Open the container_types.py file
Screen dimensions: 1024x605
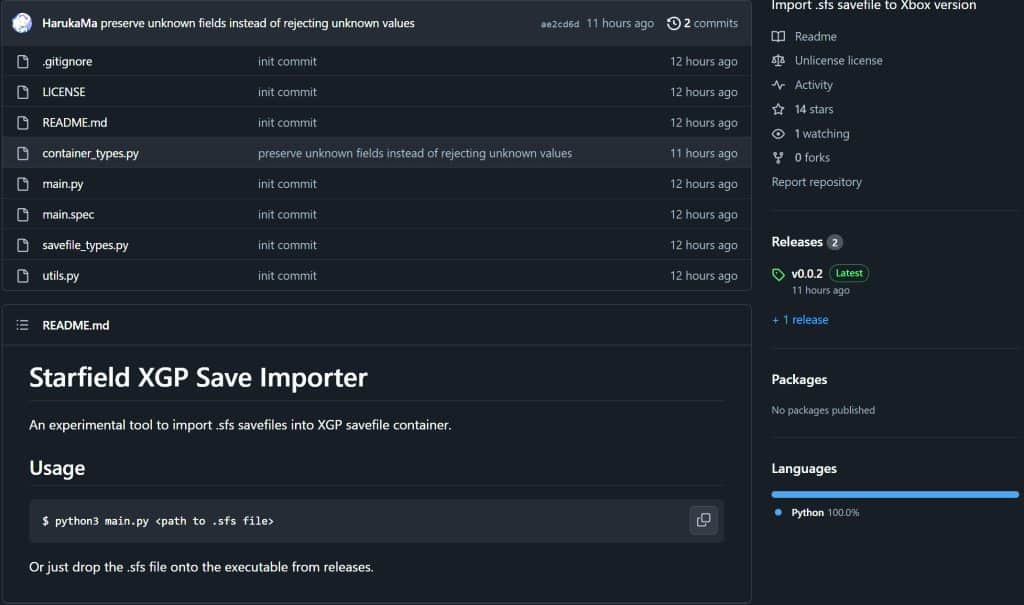click(91, 154)
